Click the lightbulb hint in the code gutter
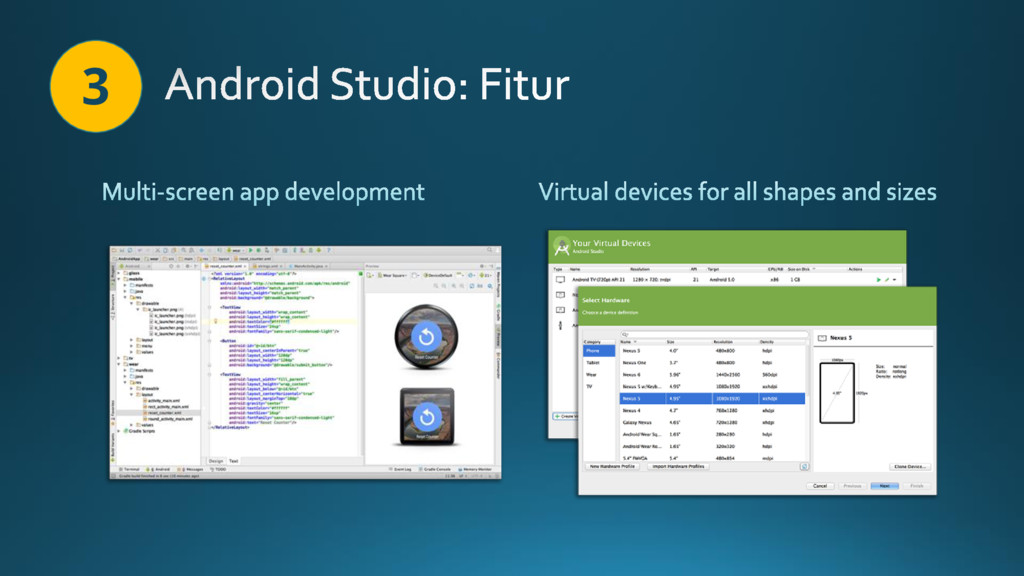This screenshot has height=576, width=1024. (216, 321)
